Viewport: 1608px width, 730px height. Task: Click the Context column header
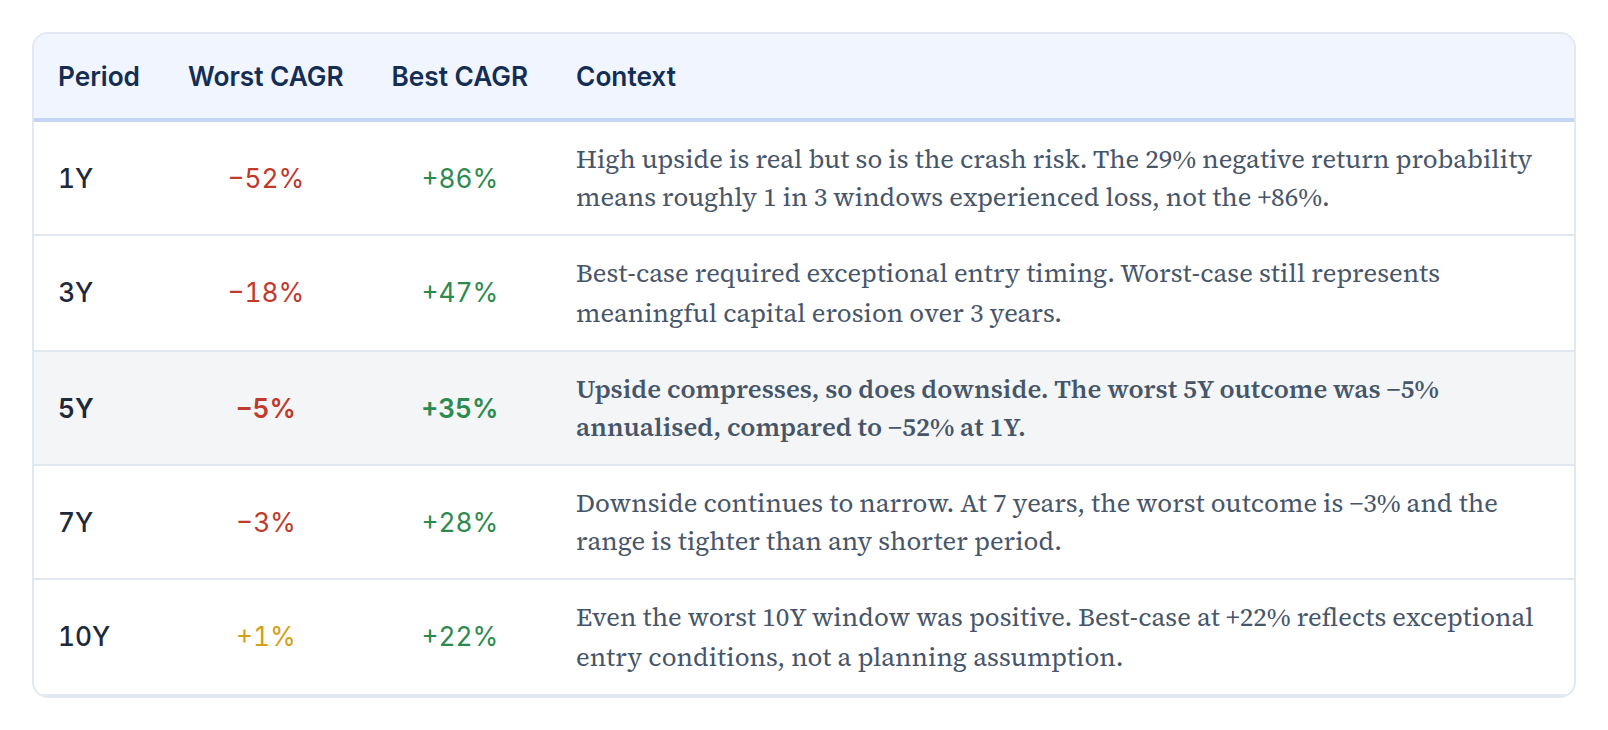(625, 77)
